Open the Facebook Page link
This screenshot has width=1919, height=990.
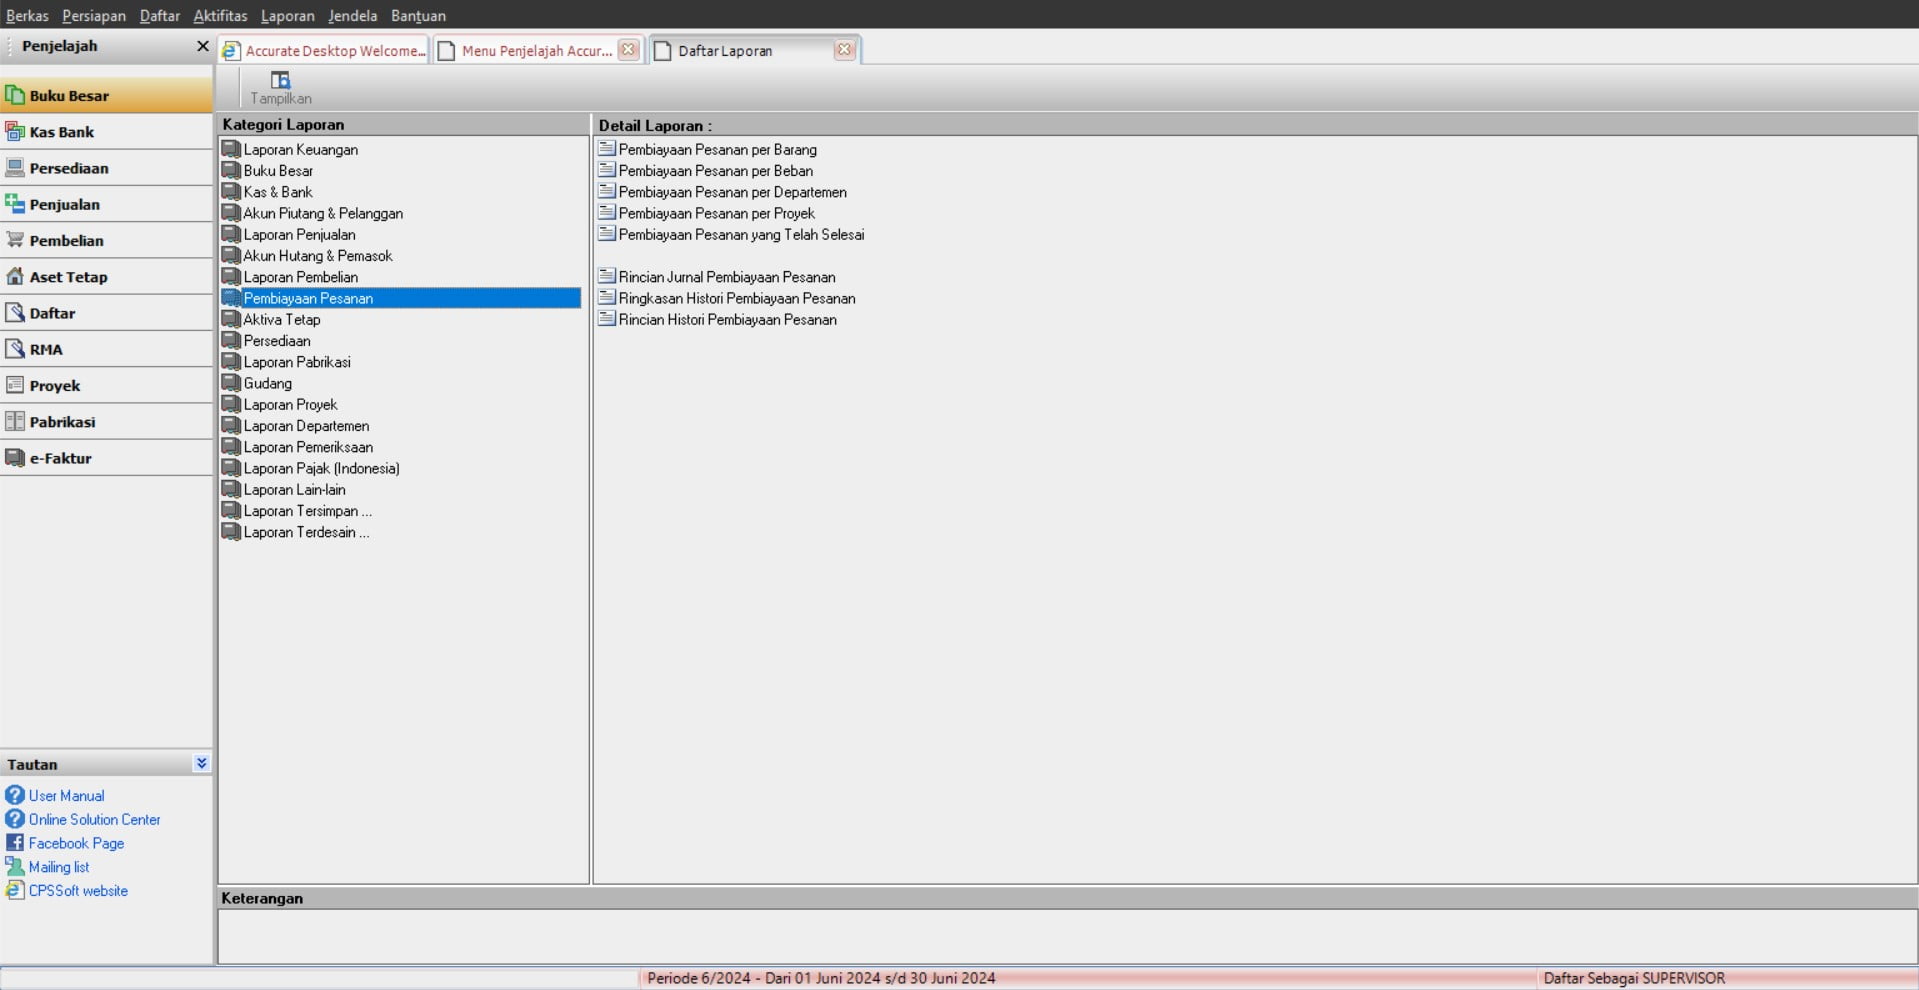point(76,843)
